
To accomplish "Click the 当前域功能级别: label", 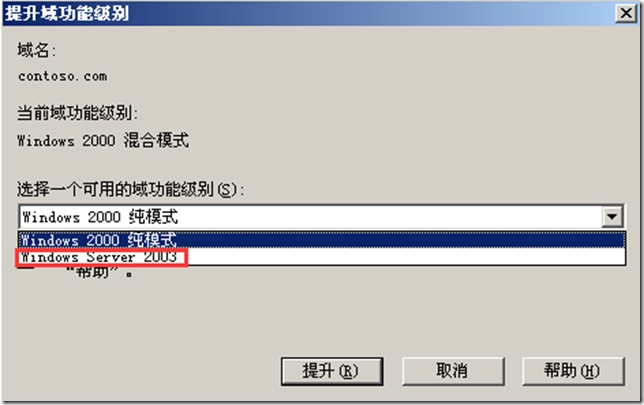I will click(x=77, y=113).
